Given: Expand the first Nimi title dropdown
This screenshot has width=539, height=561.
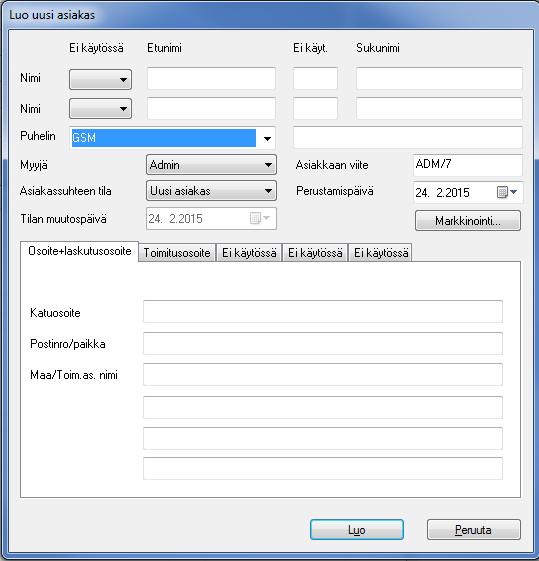Looking at the screenshot, I should (x=100, y=79).
